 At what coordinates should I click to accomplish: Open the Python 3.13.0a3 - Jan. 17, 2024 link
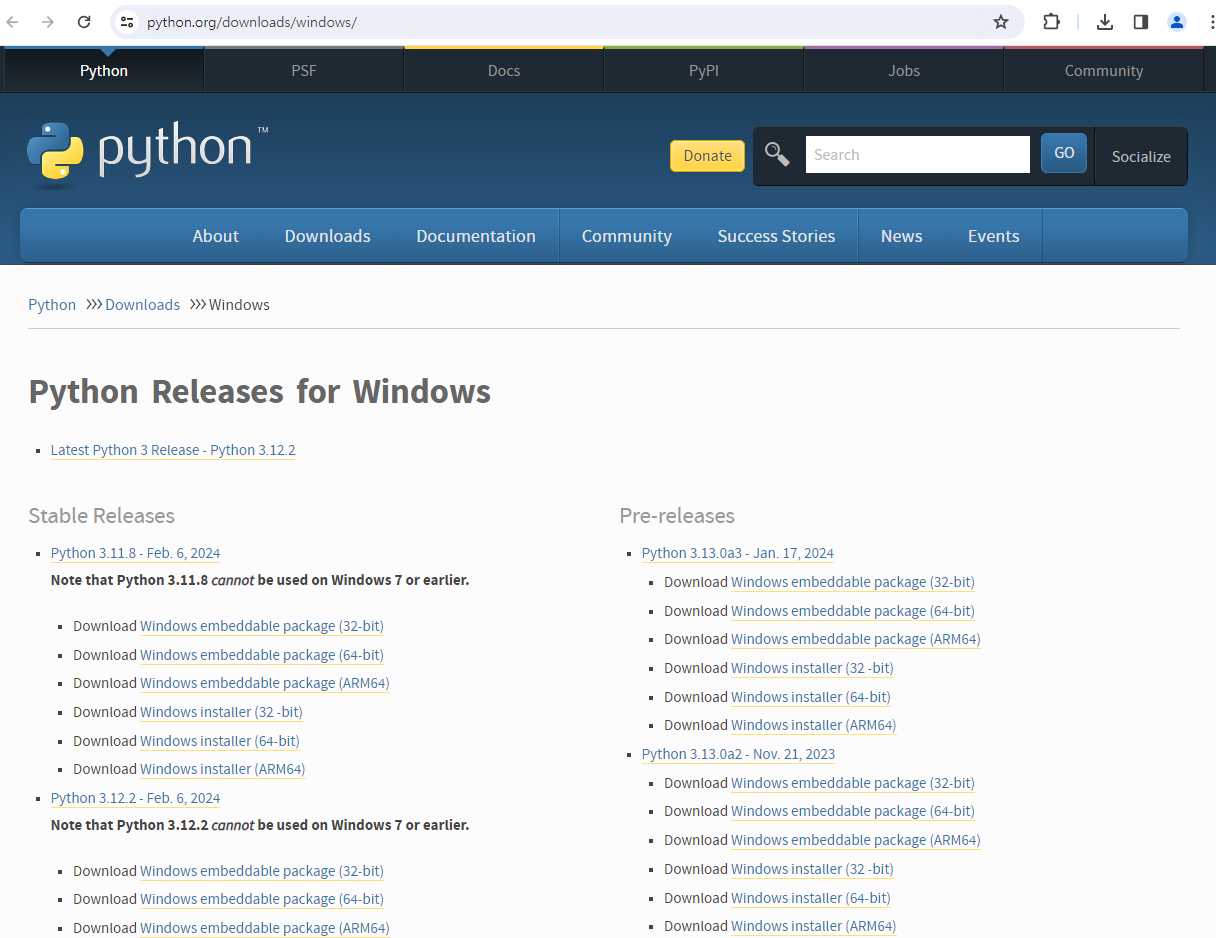pyautogui.click(x=738, y=553)
